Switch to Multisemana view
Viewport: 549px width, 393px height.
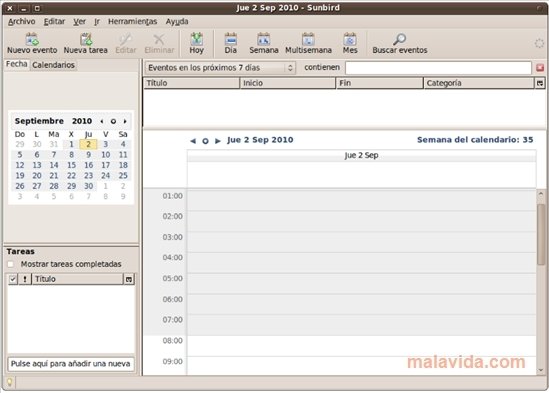308,43
